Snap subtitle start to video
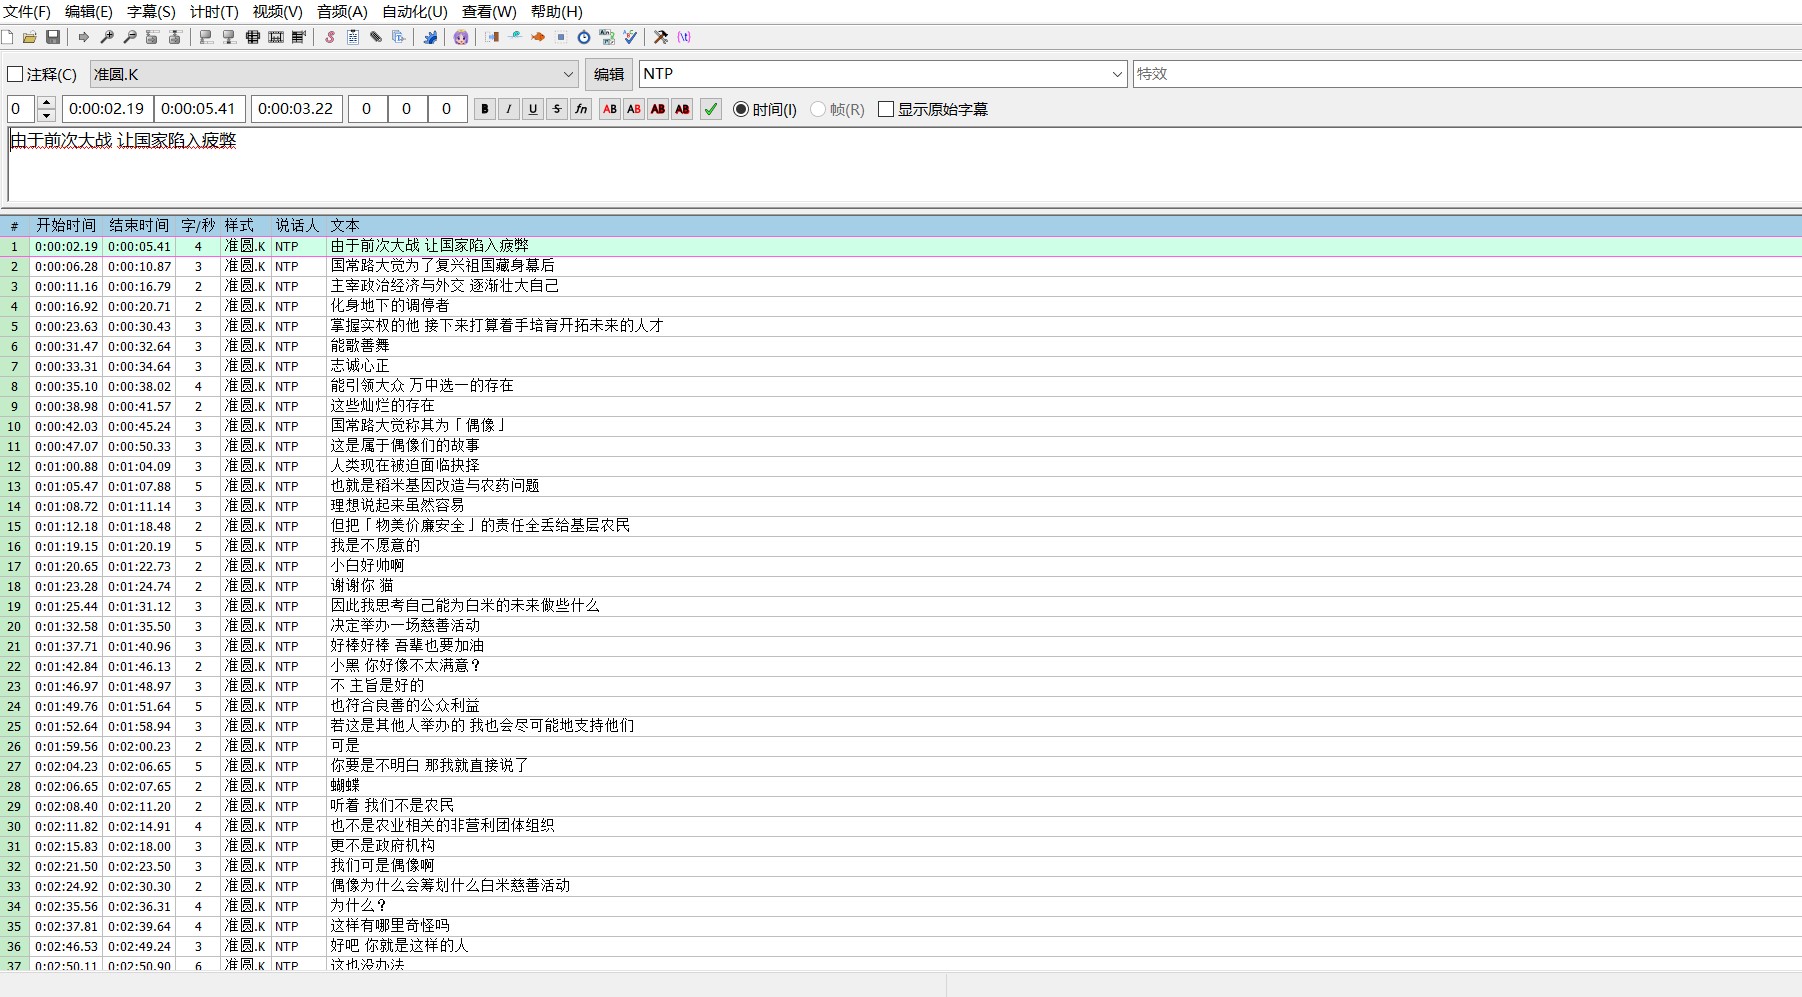1802x997 pixels. click(206, 37)
